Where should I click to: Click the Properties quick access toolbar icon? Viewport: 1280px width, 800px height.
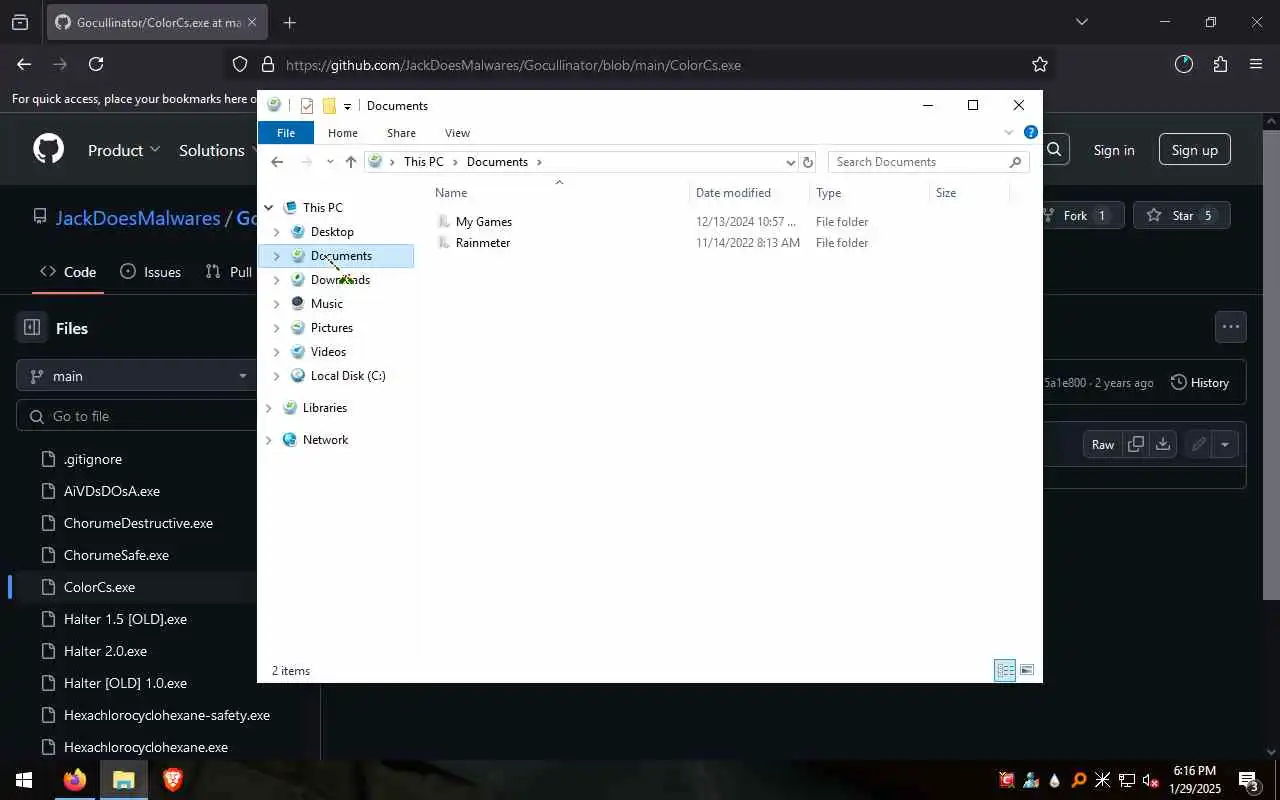(x=307, y=106)
